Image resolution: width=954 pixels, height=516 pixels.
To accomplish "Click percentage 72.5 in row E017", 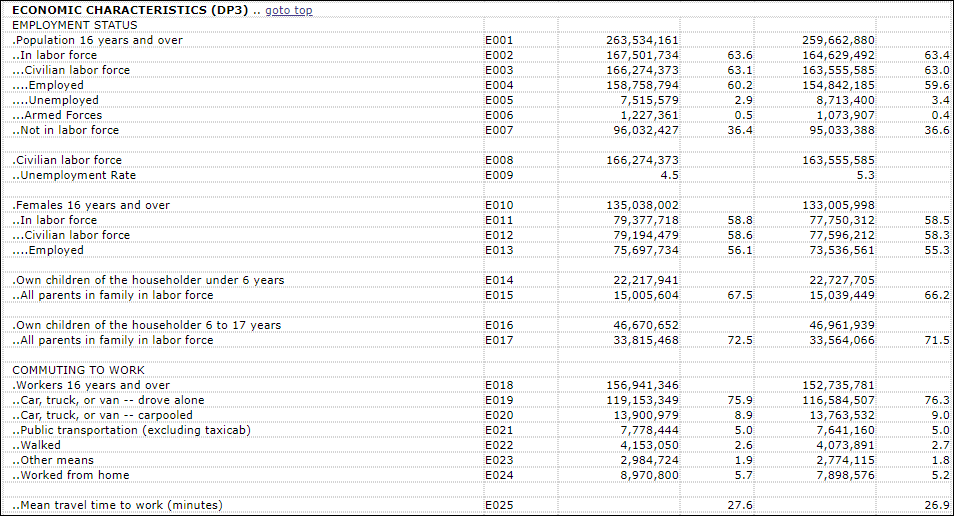I will tap(740, 340).
